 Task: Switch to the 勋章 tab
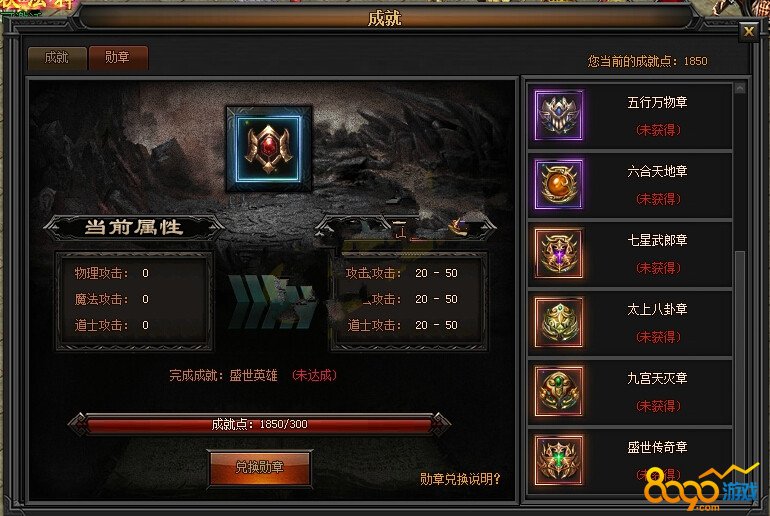118,57
